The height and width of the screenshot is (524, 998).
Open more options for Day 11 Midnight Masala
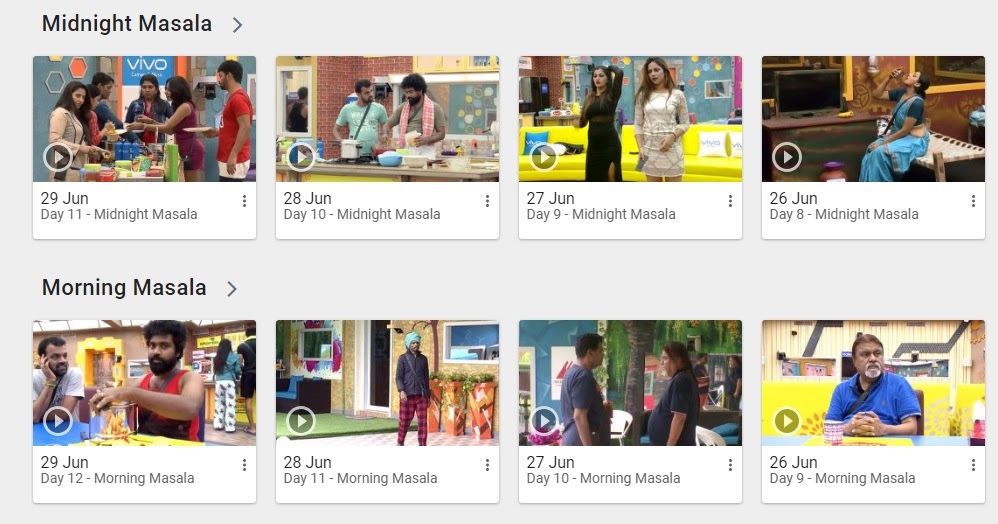(x=244, y=201)
